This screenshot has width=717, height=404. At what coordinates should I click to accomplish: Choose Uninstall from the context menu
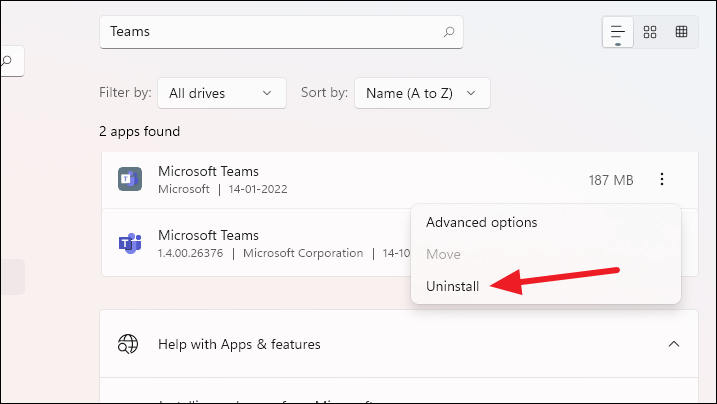pos(452,287)
